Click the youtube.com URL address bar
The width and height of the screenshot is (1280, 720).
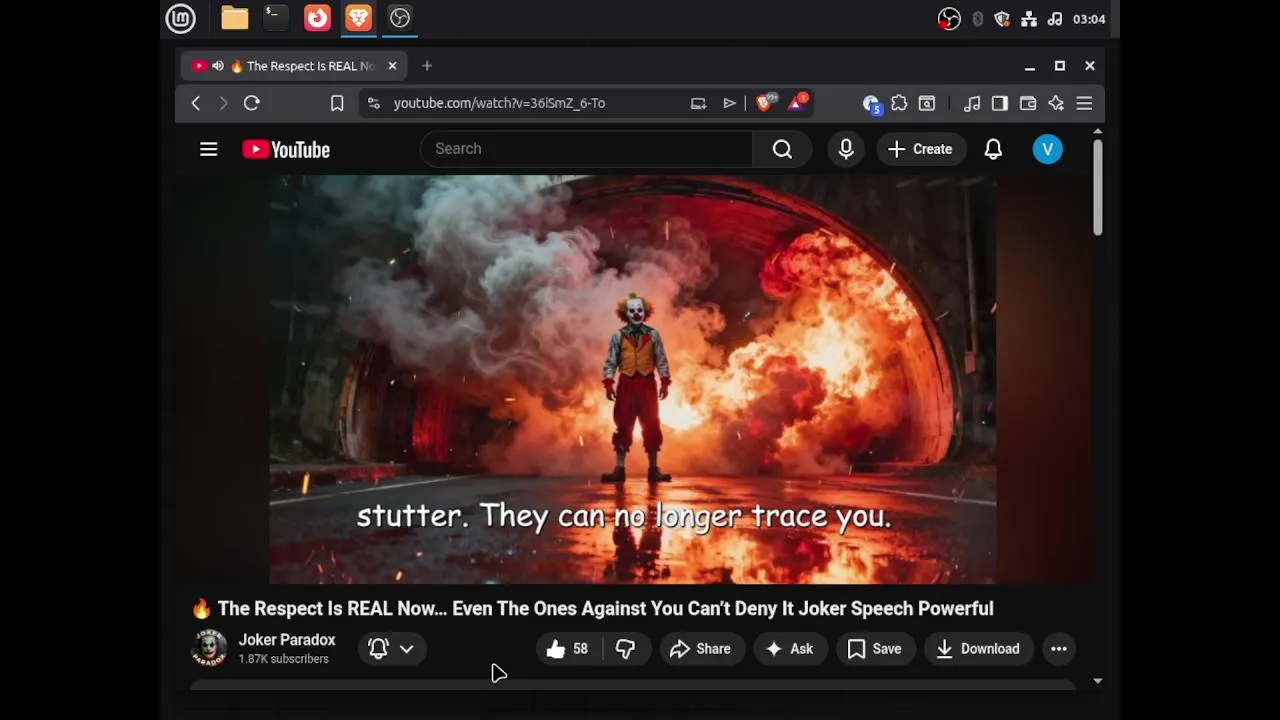pos(499,103)
